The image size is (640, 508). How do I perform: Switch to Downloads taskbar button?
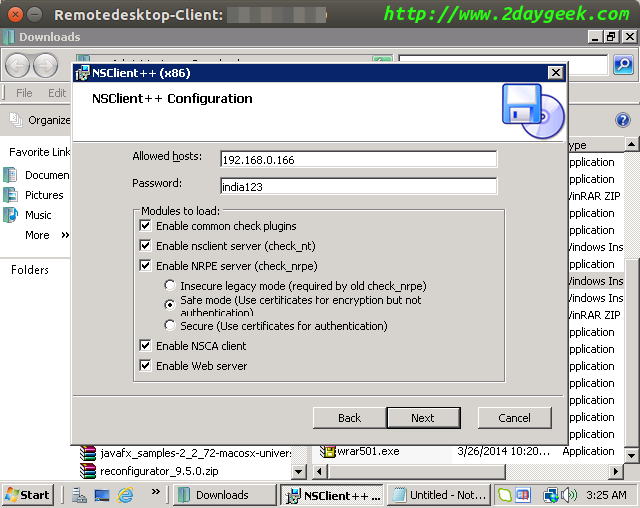point(224,495)
